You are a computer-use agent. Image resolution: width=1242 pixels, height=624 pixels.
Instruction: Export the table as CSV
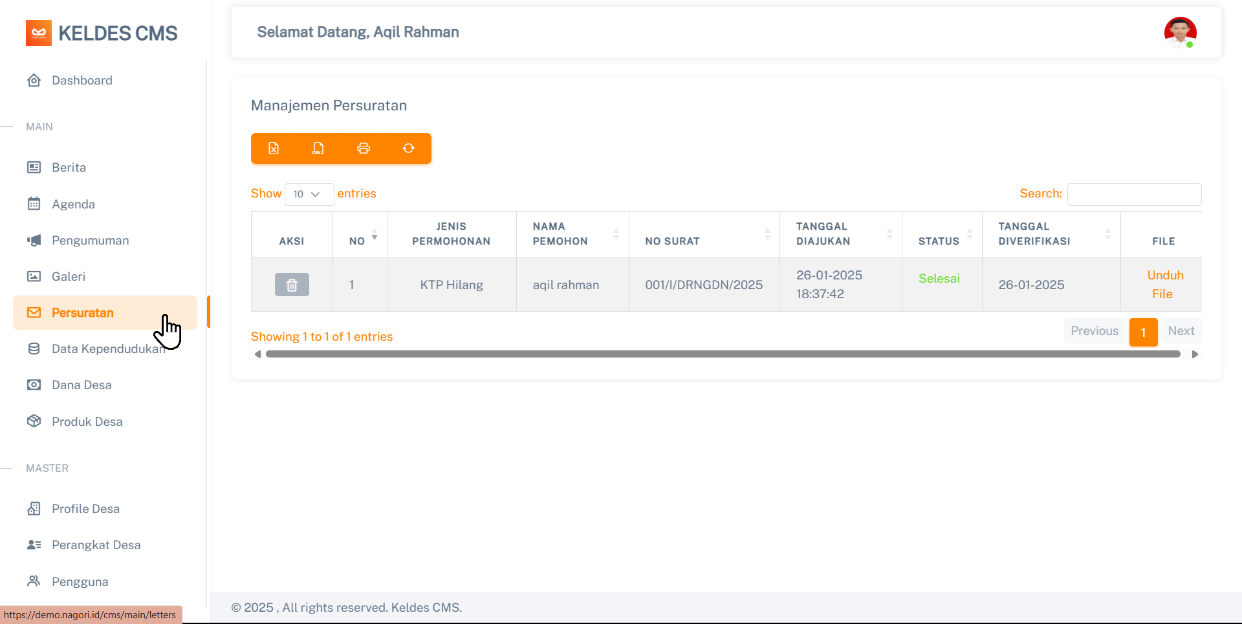(318, 148)
